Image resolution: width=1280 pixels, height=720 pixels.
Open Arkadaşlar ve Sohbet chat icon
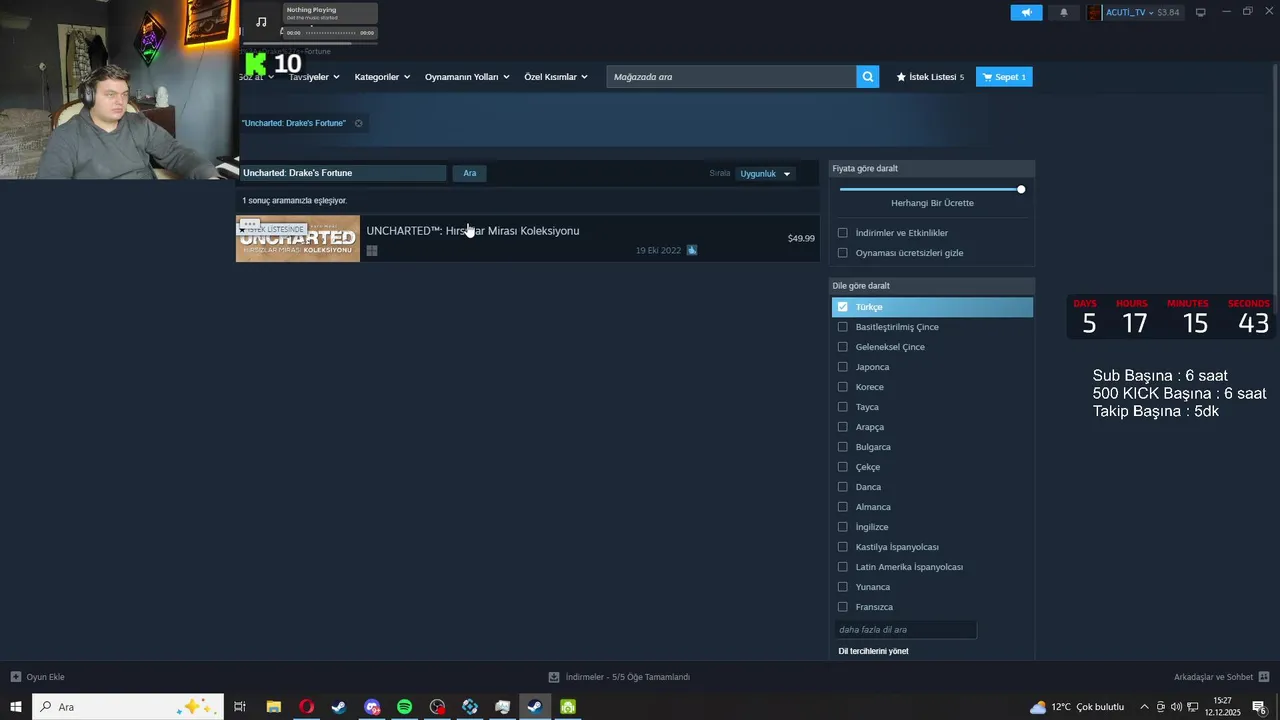[1264, 677]
